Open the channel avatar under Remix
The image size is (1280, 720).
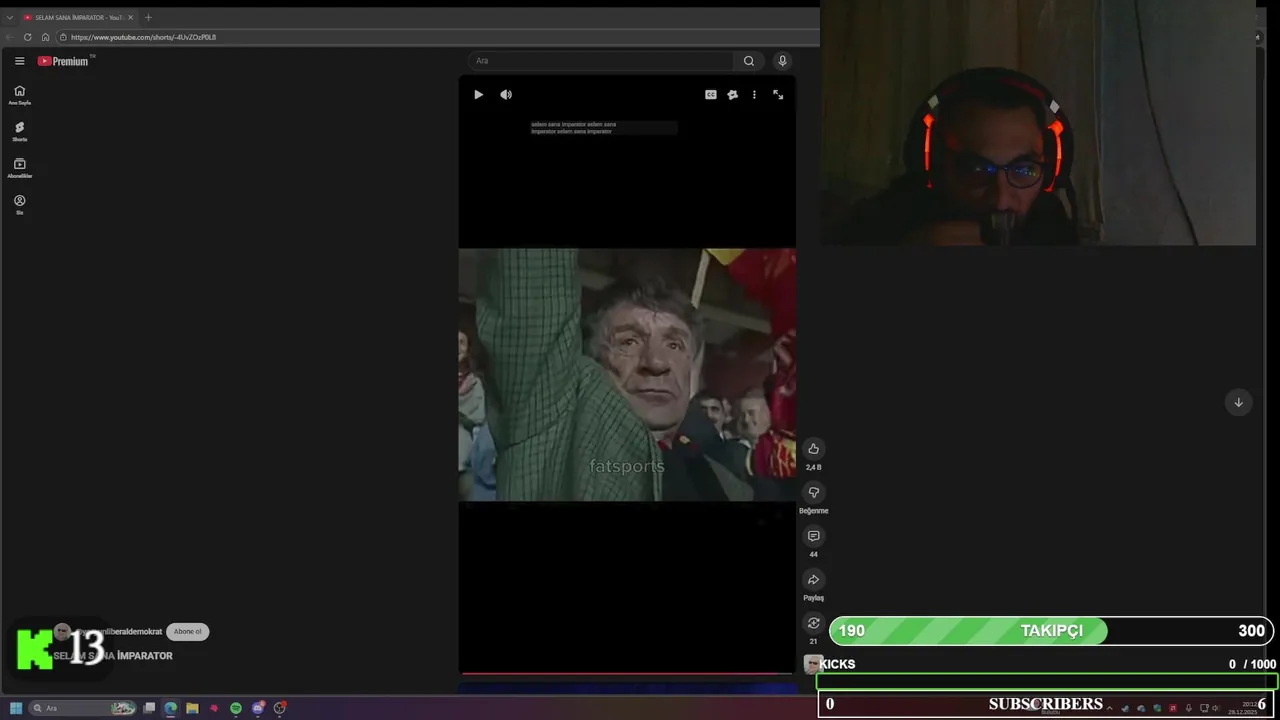coord(813,664)
